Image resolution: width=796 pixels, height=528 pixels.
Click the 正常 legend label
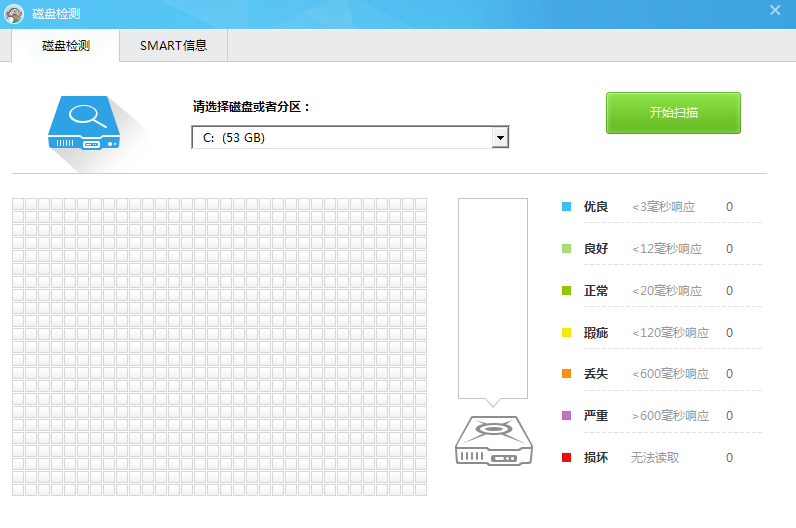596,290
